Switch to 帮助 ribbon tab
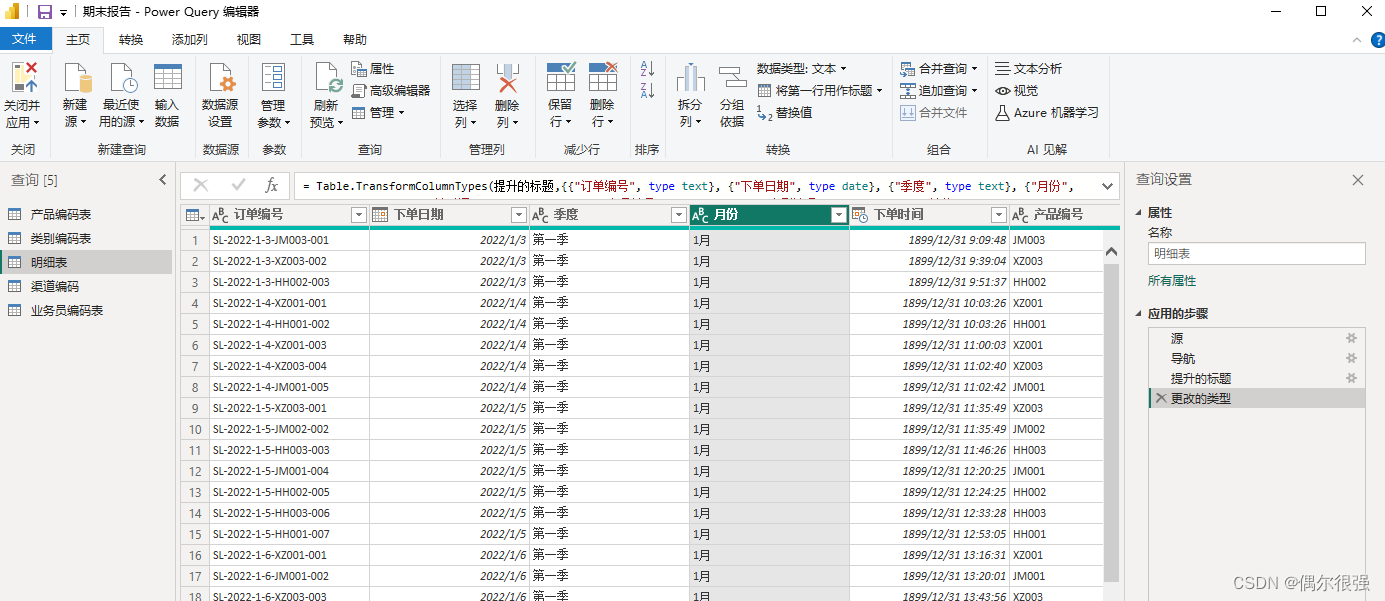Viewport: 1385px width, 601px height. pyautogui.click(x=355, y=40)
